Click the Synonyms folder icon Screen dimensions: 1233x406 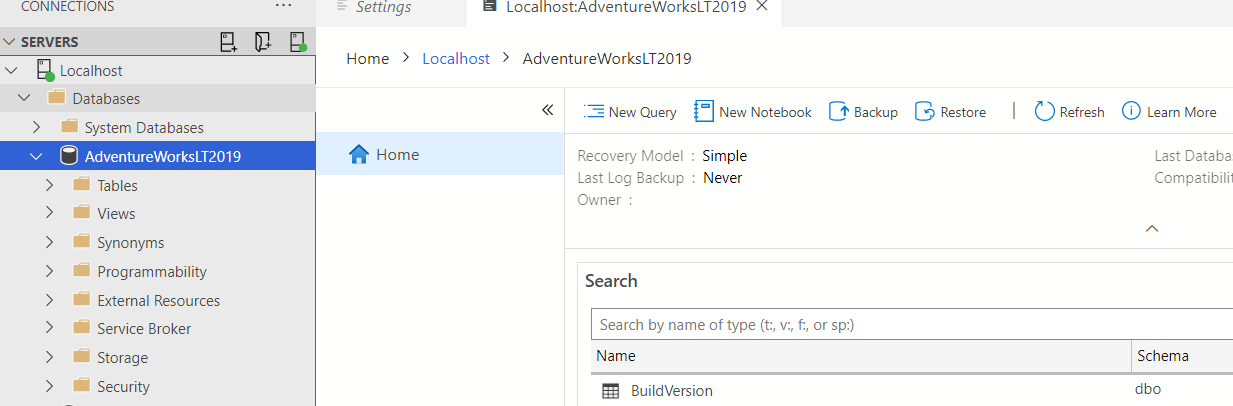[82, 242]
